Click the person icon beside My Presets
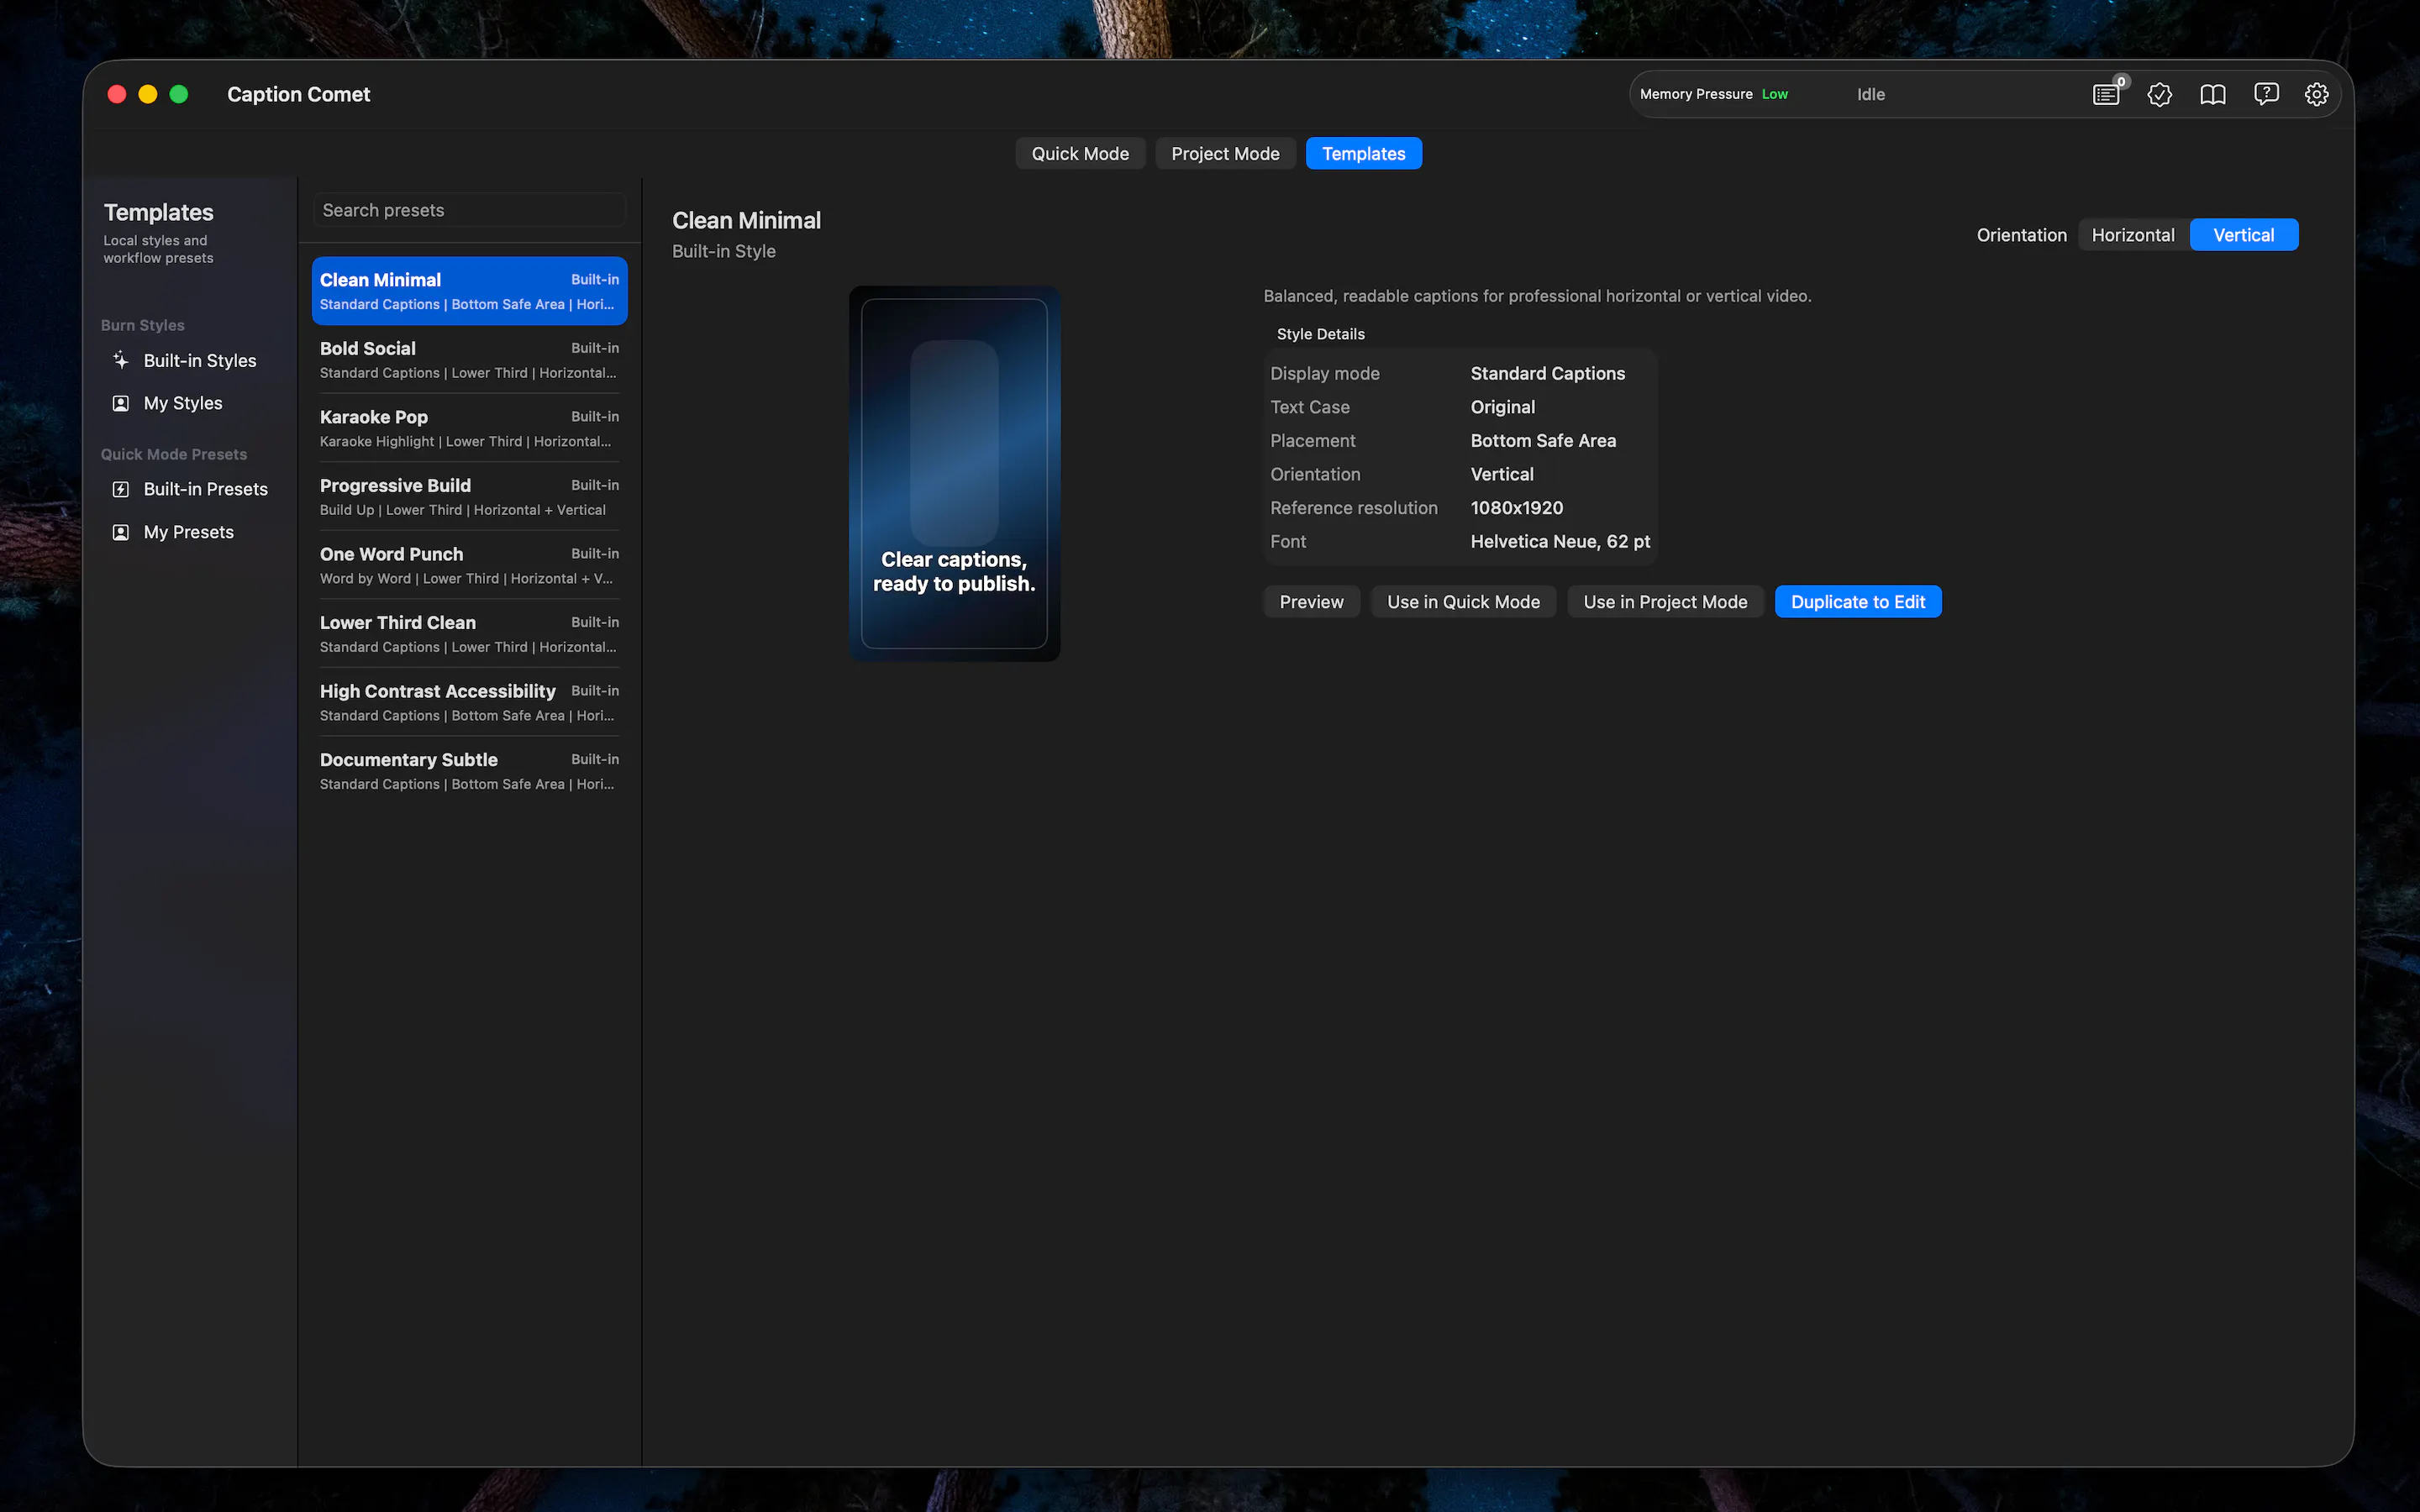 pyautogui.click(x=121, y=532)
